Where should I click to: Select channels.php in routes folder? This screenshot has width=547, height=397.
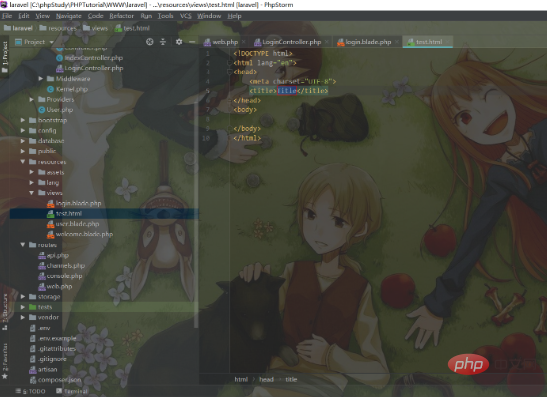pos(61,266)
